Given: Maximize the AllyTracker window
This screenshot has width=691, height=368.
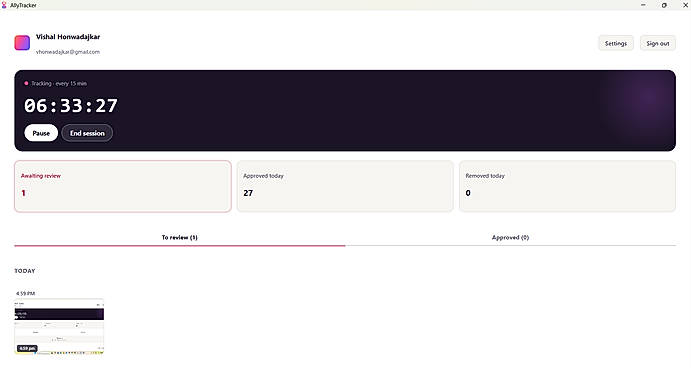Looking at the screenshot, I should 664,5.
